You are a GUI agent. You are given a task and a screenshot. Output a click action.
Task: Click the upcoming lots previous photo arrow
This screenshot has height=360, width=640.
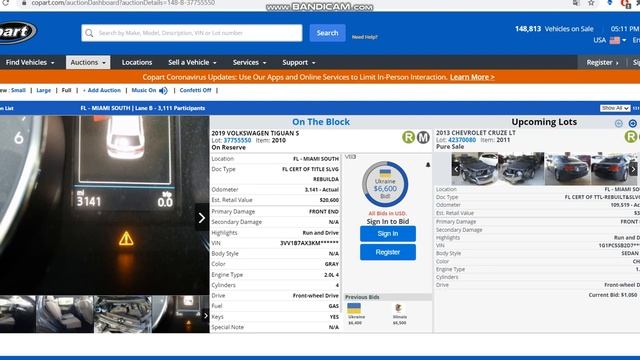click(456, 169)
